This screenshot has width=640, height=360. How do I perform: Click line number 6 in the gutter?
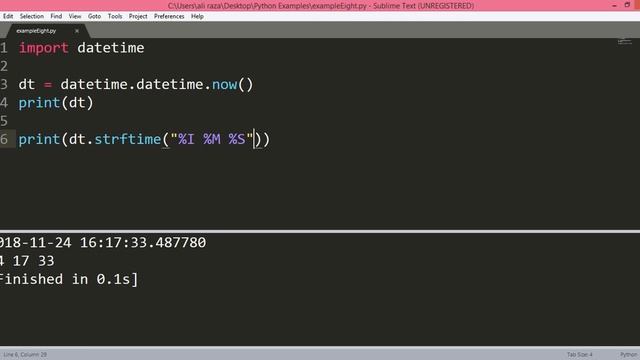coord(4,139)
